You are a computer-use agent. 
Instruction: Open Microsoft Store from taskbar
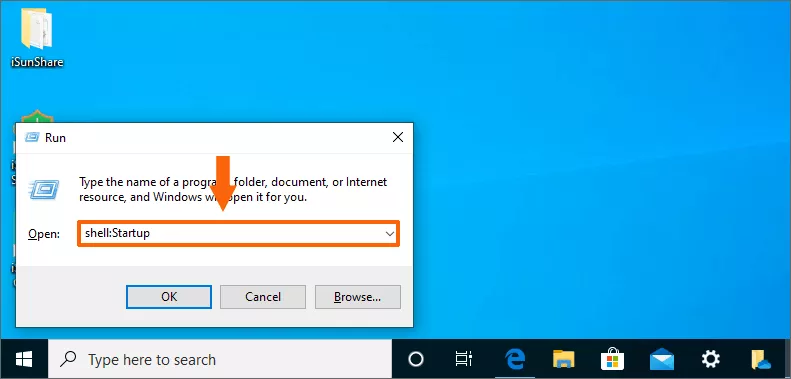(x=612, y=358)
